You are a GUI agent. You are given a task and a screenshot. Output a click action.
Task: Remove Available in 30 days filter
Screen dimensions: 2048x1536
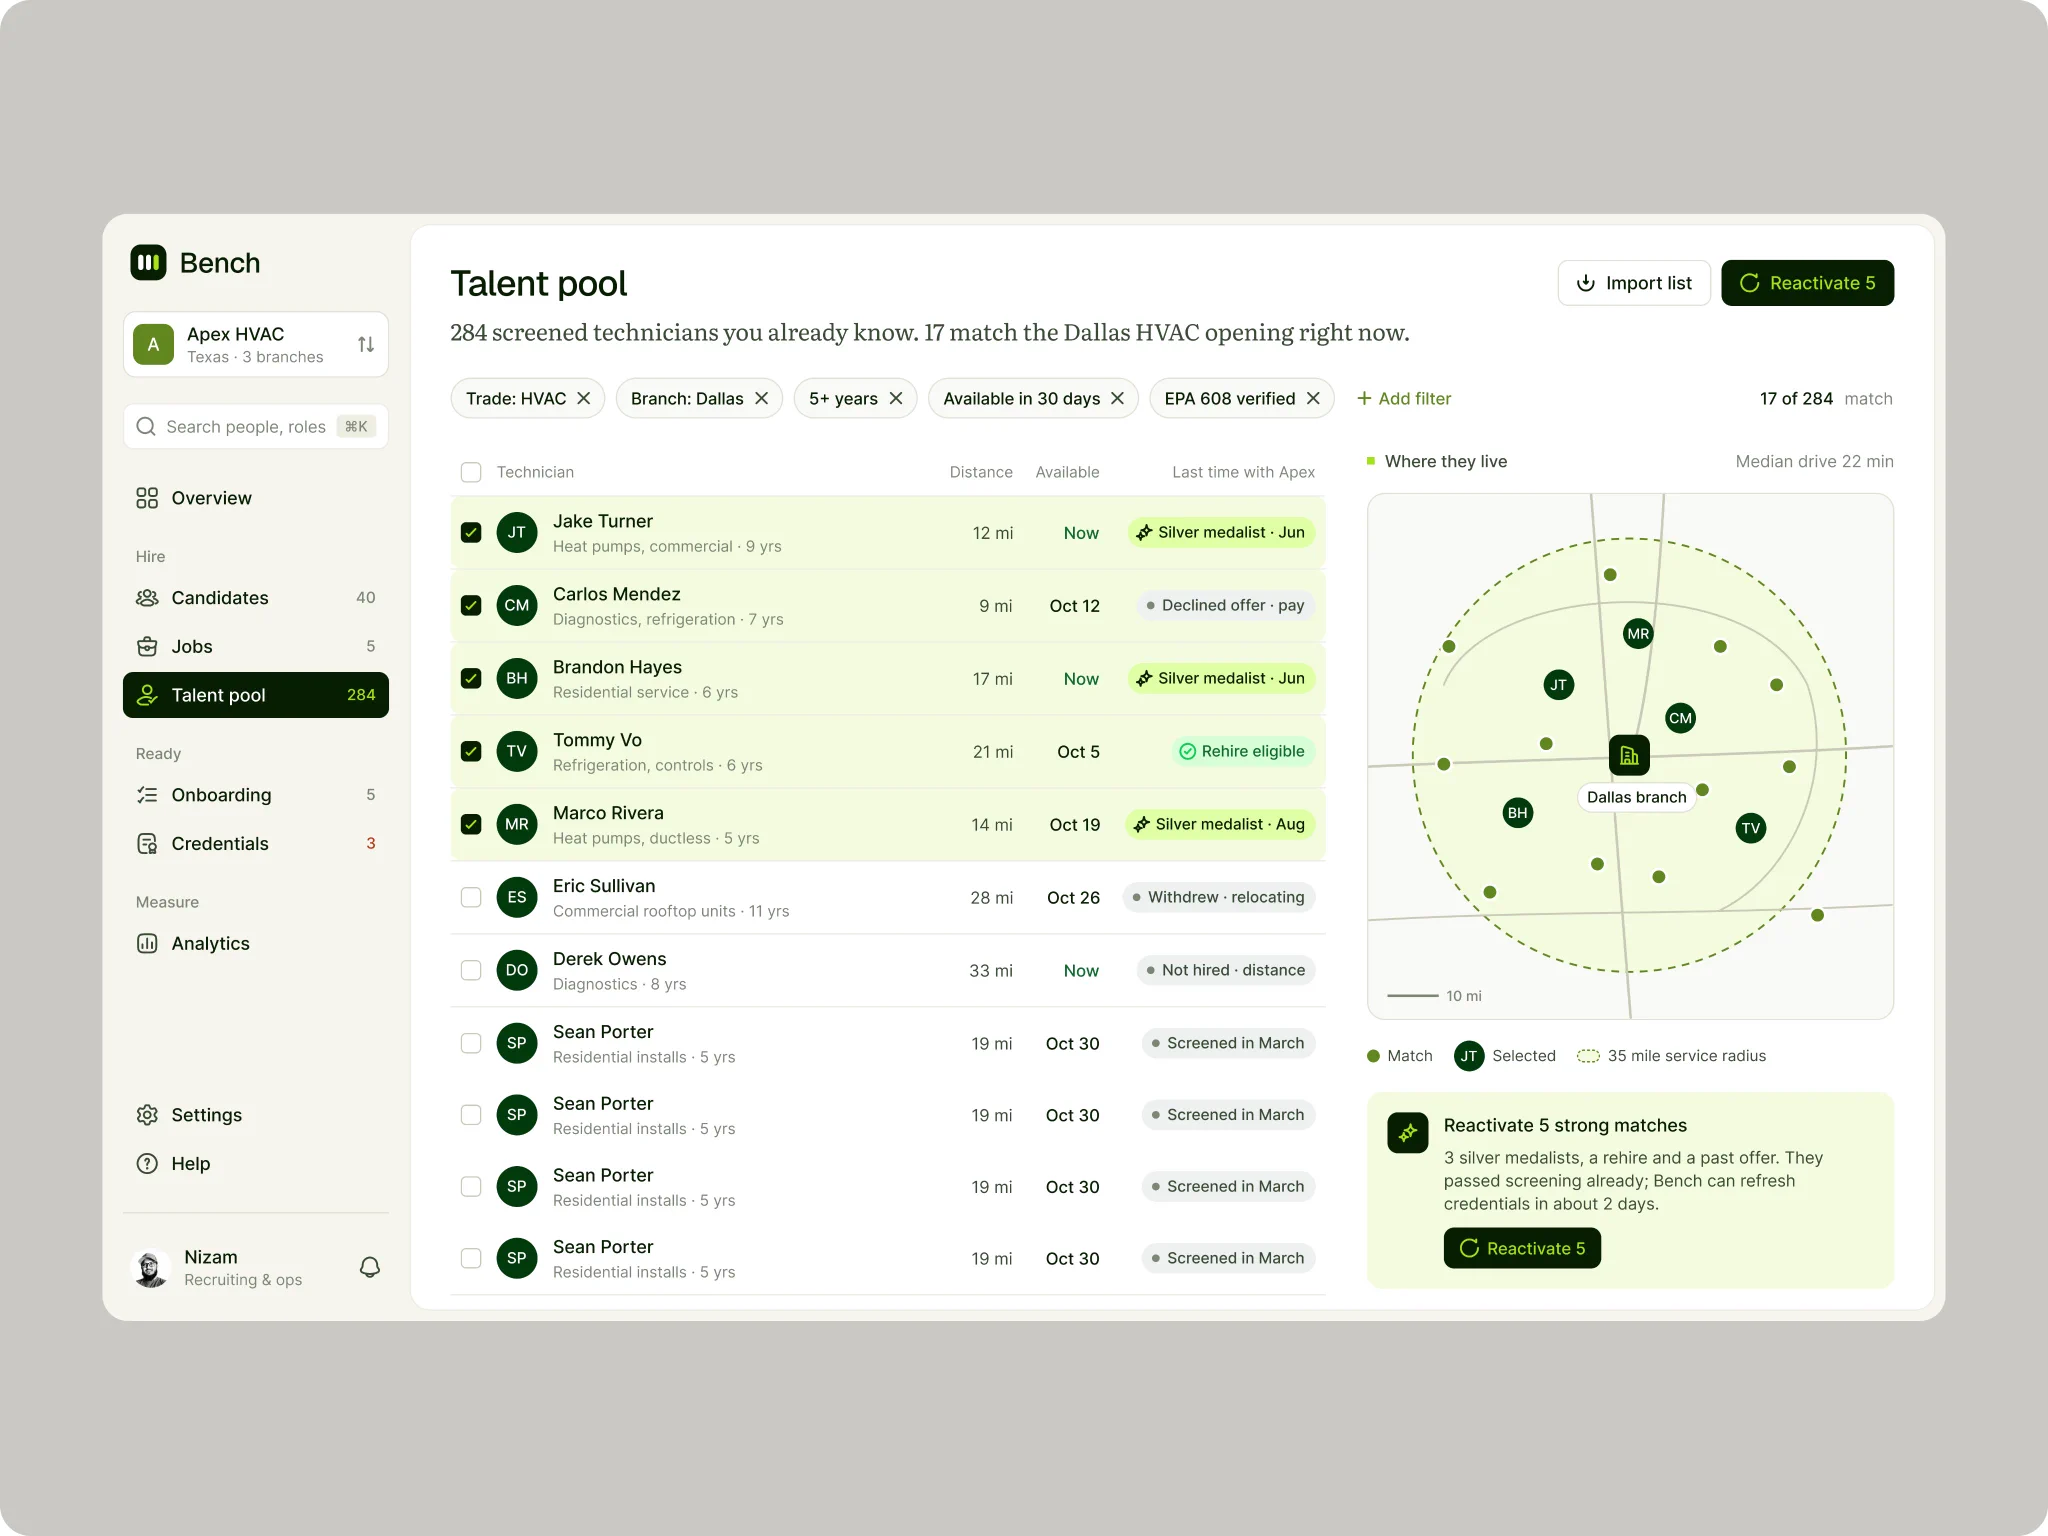click(1118, 398)
